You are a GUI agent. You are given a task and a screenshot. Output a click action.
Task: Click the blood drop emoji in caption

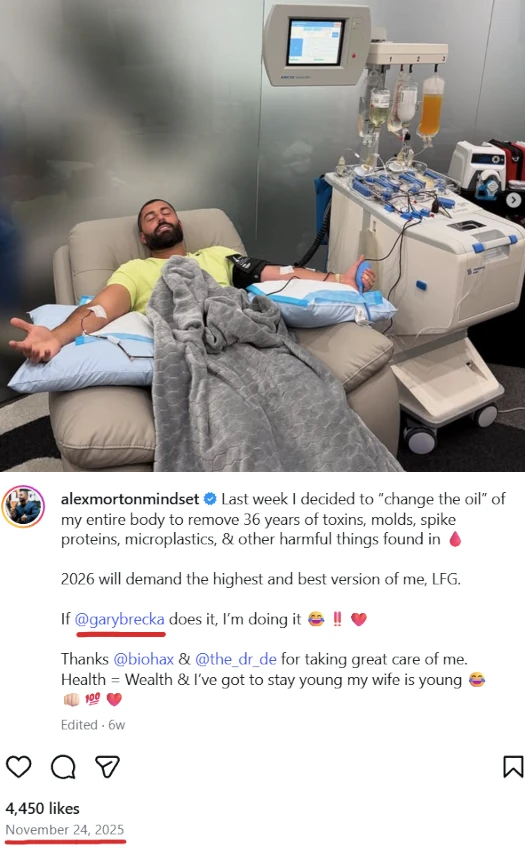(455, 539)
